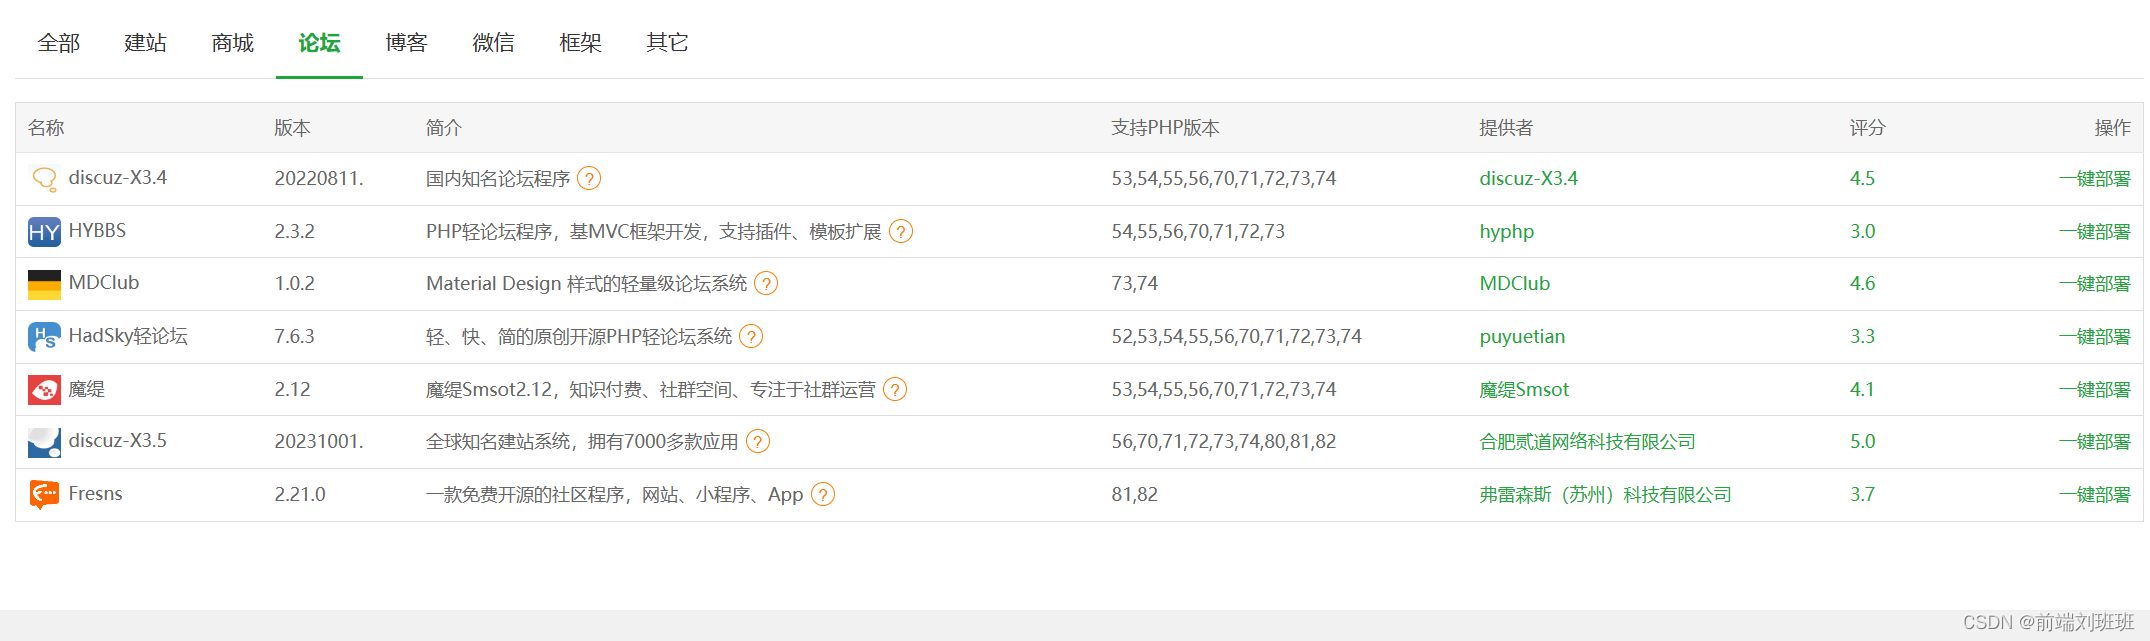Open help icon after 魔缇Smsot2.12 description
This screenshot has height=641, width=2150.
[895, 389]
